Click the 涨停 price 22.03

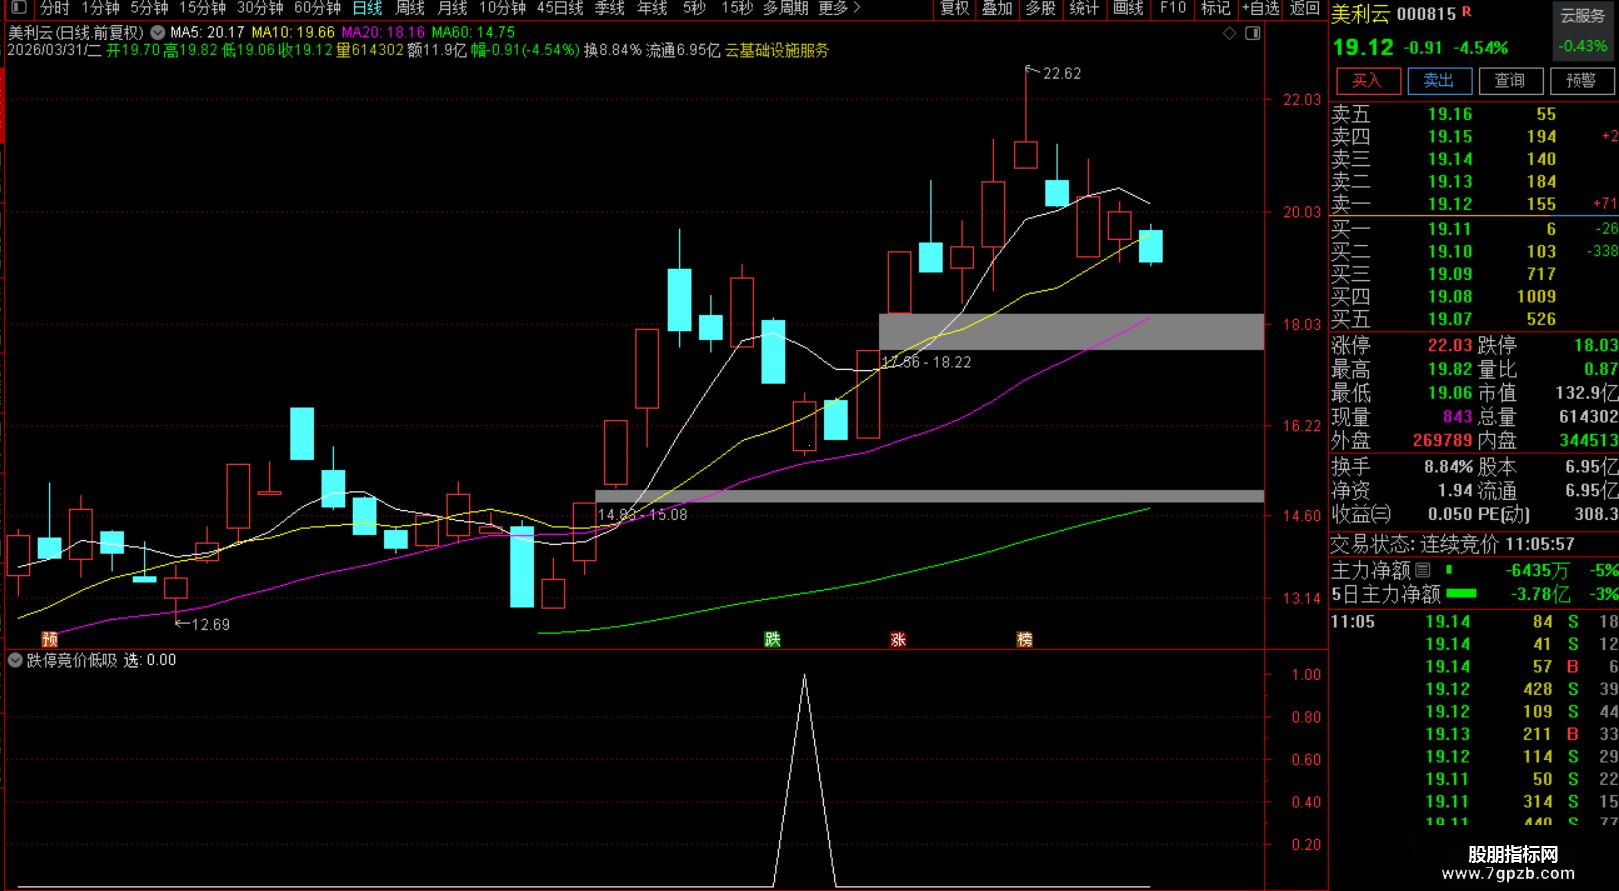[x=1450, y=345]
